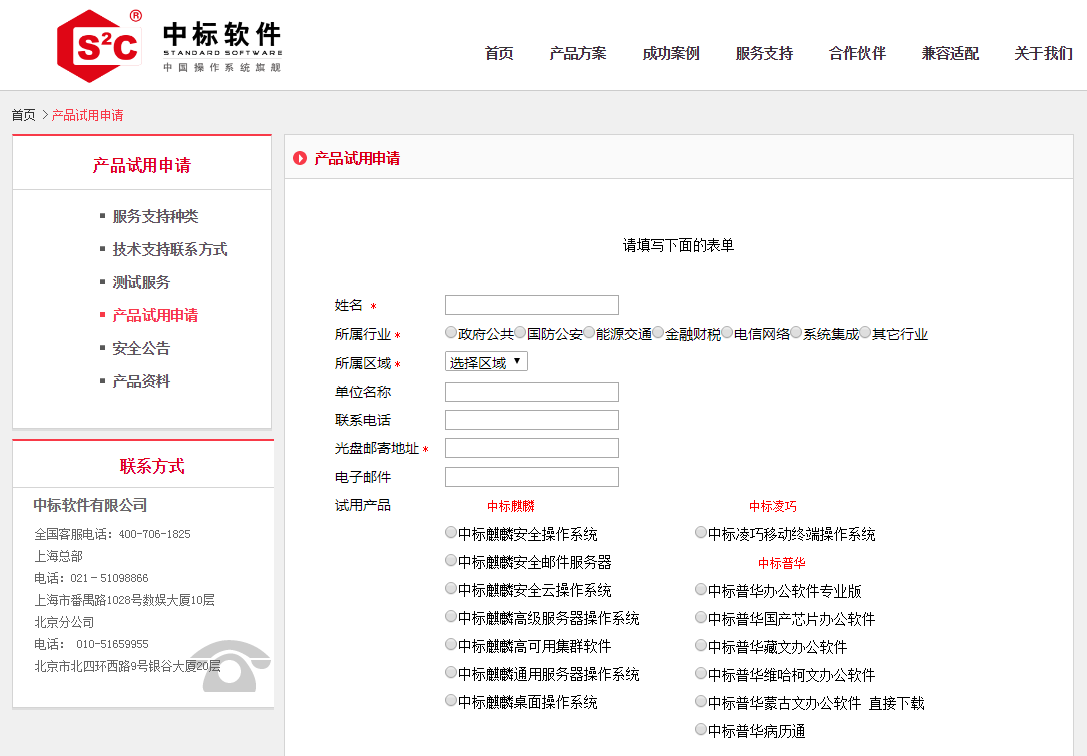Image resolution: width=1087 pixels, height=756 pixels.
Task: Click the 首页 breadcrumb link
Action: pyautogui.click(x=24, y=115)
